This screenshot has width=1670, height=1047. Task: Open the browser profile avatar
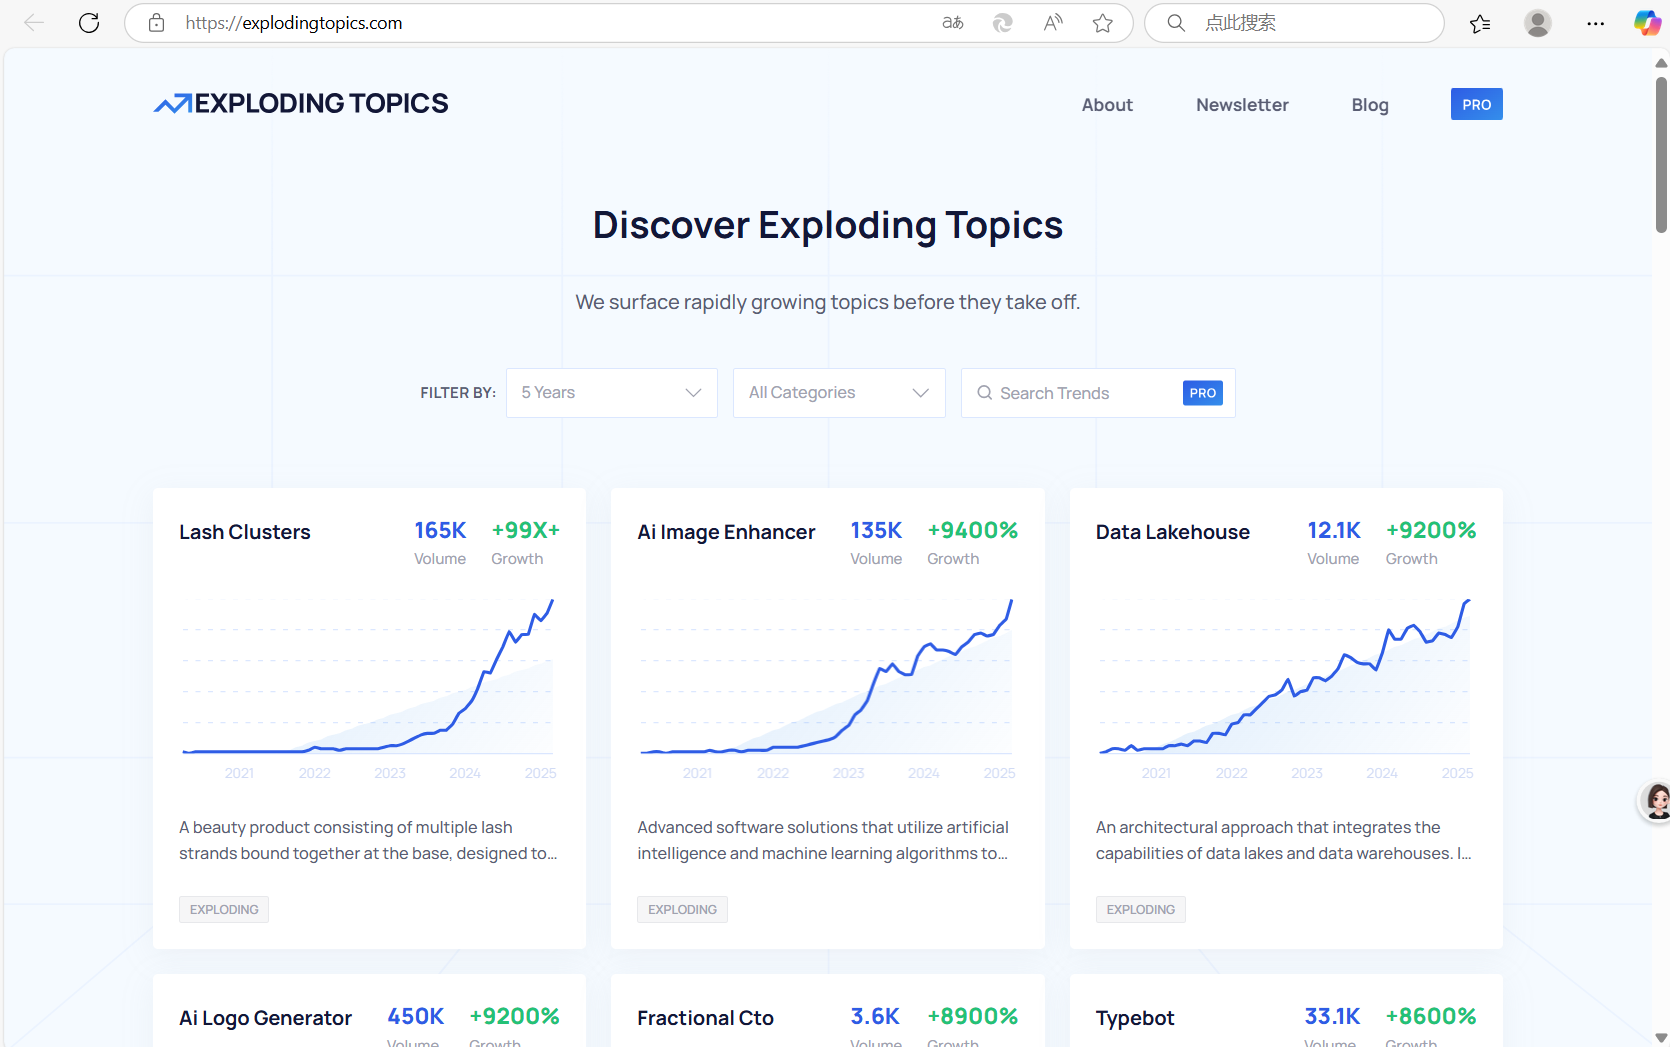[x=1538, y=23]
